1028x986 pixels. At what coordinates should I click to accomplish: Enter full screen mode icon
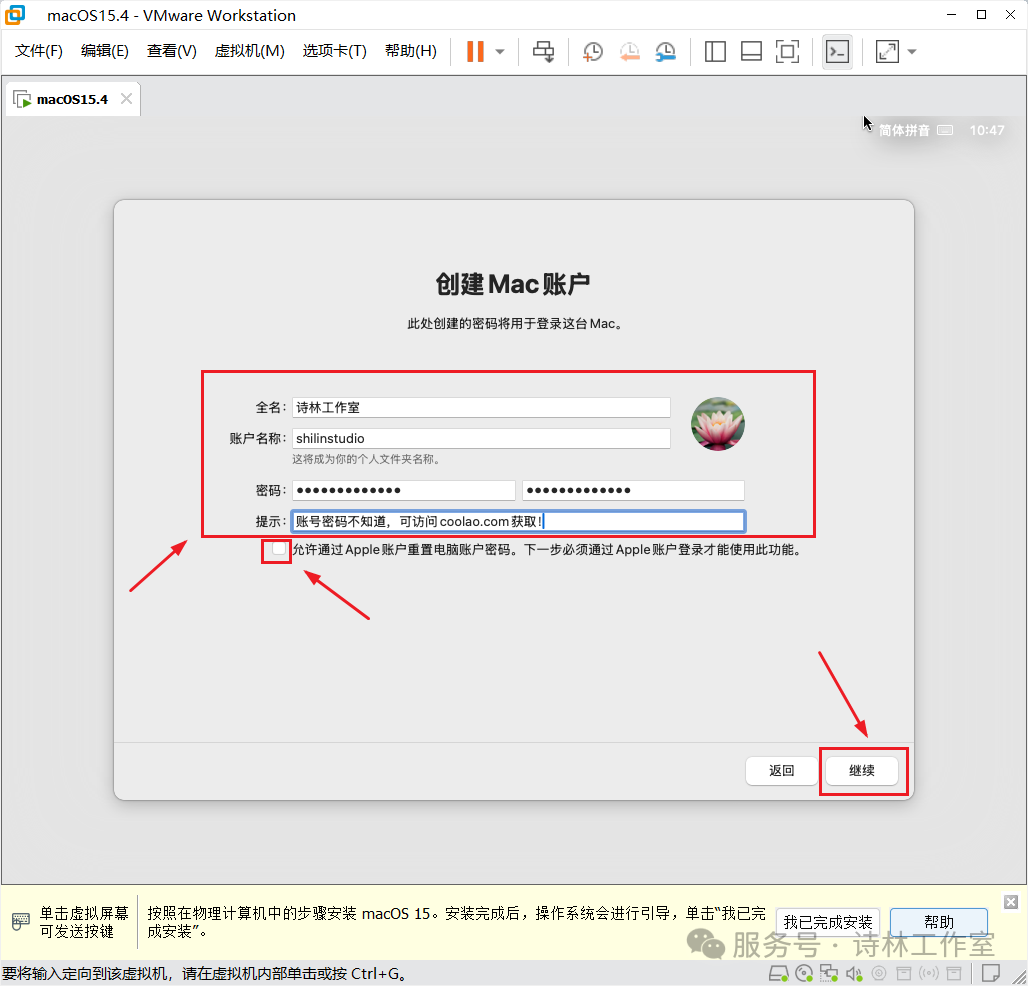point(787,51)
